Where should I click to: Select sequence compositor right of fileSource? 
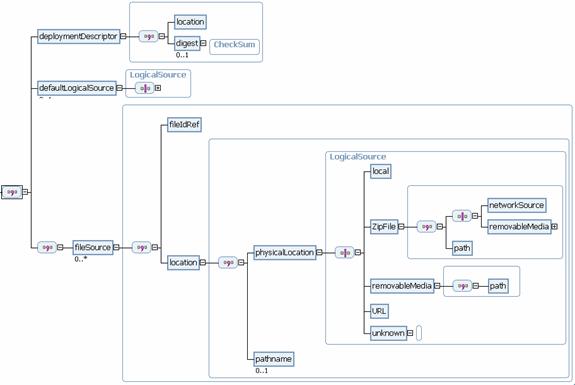coord(142,248)
